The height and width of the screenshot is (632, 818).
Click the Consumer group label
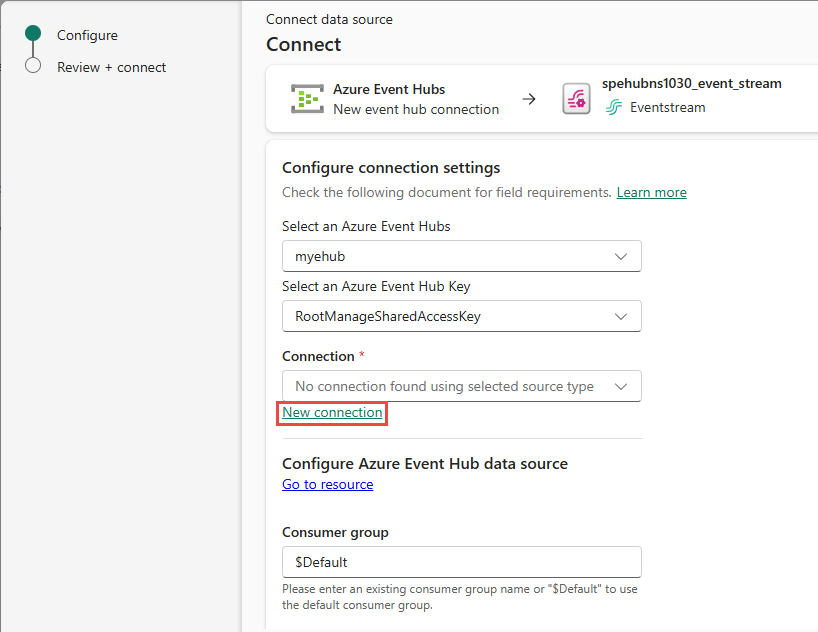(335, 532)
